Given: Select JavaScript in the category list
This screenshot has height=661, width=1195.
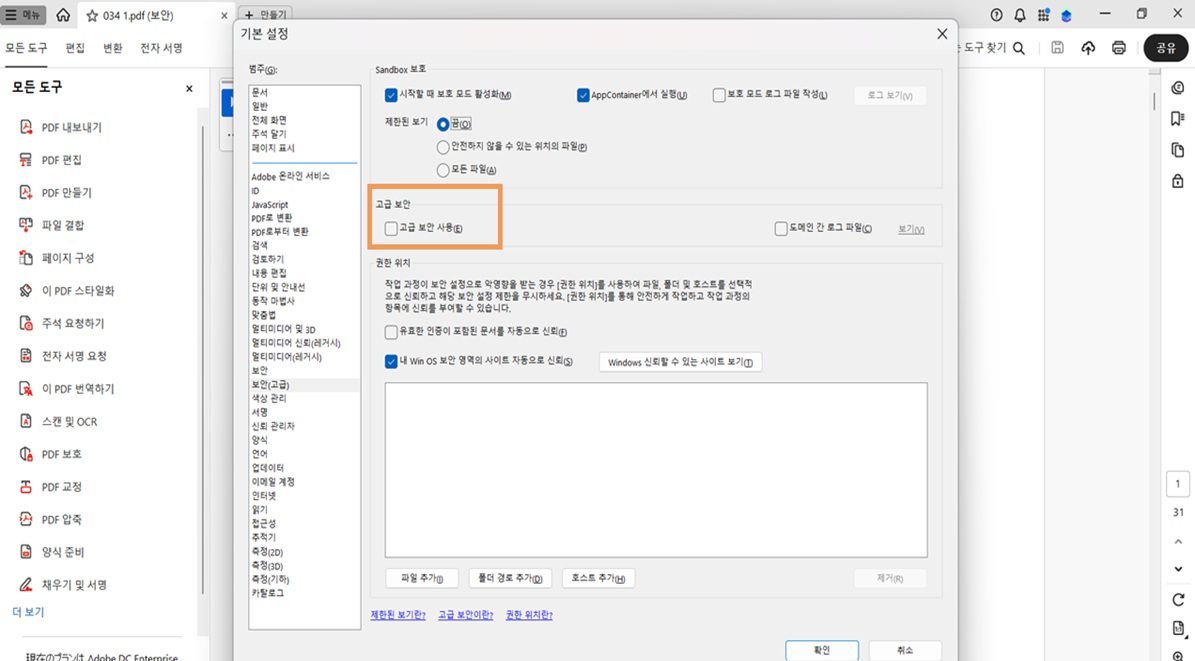Looking at the screenshot, I should pos(270,204).
